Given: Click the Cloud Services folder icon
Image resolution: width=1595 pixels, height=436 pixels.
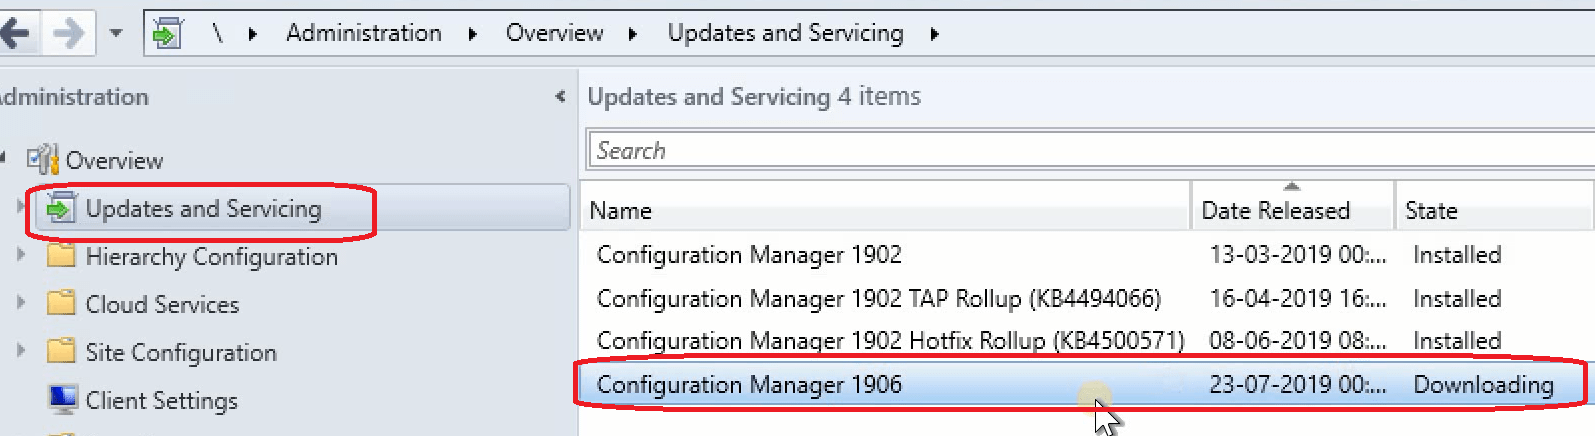Looking at the screenshot, I should point(62,303).
